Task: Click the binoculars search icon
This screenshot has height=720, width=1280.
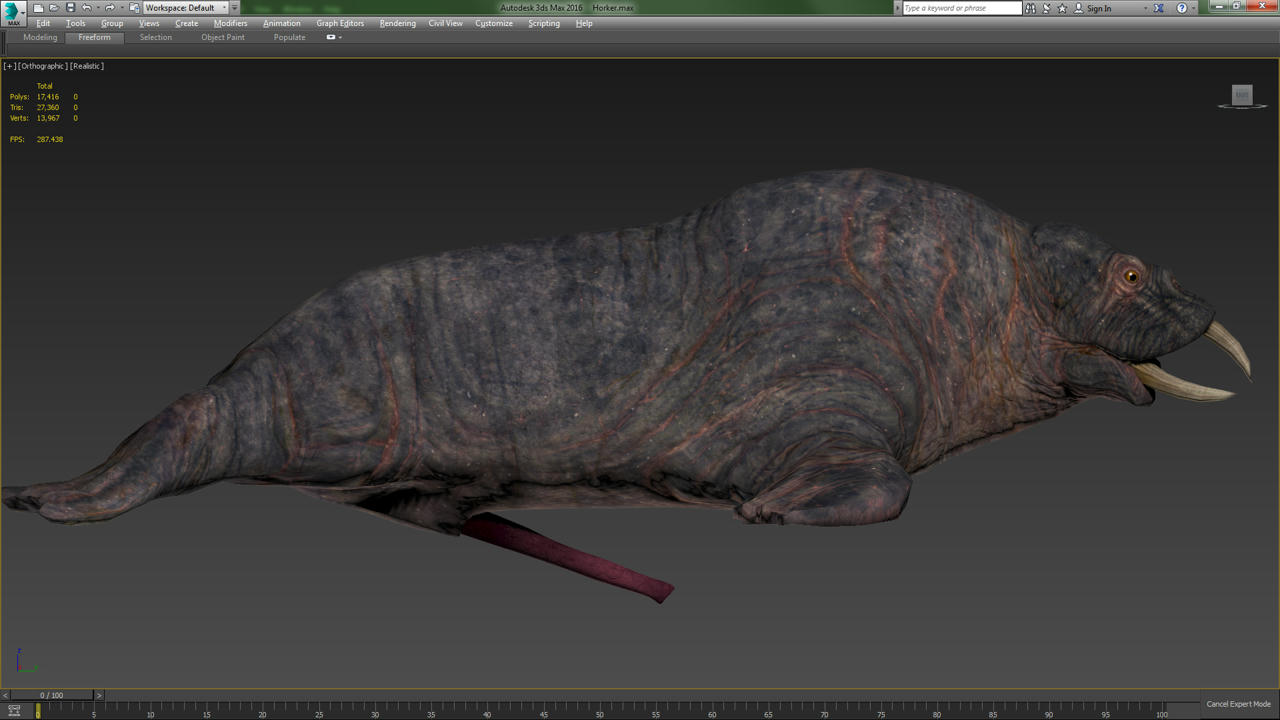Action: click(1030, 8)
